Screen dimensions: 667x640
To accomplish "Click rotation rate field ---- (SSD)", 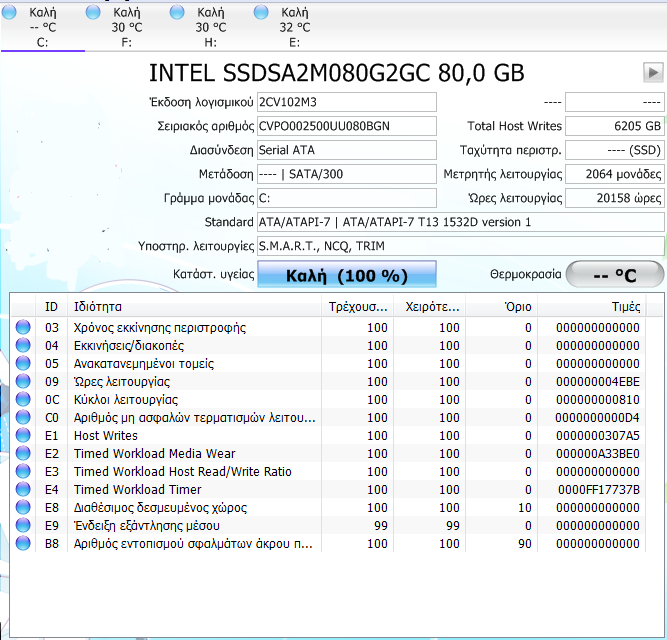I will [615, 150].
